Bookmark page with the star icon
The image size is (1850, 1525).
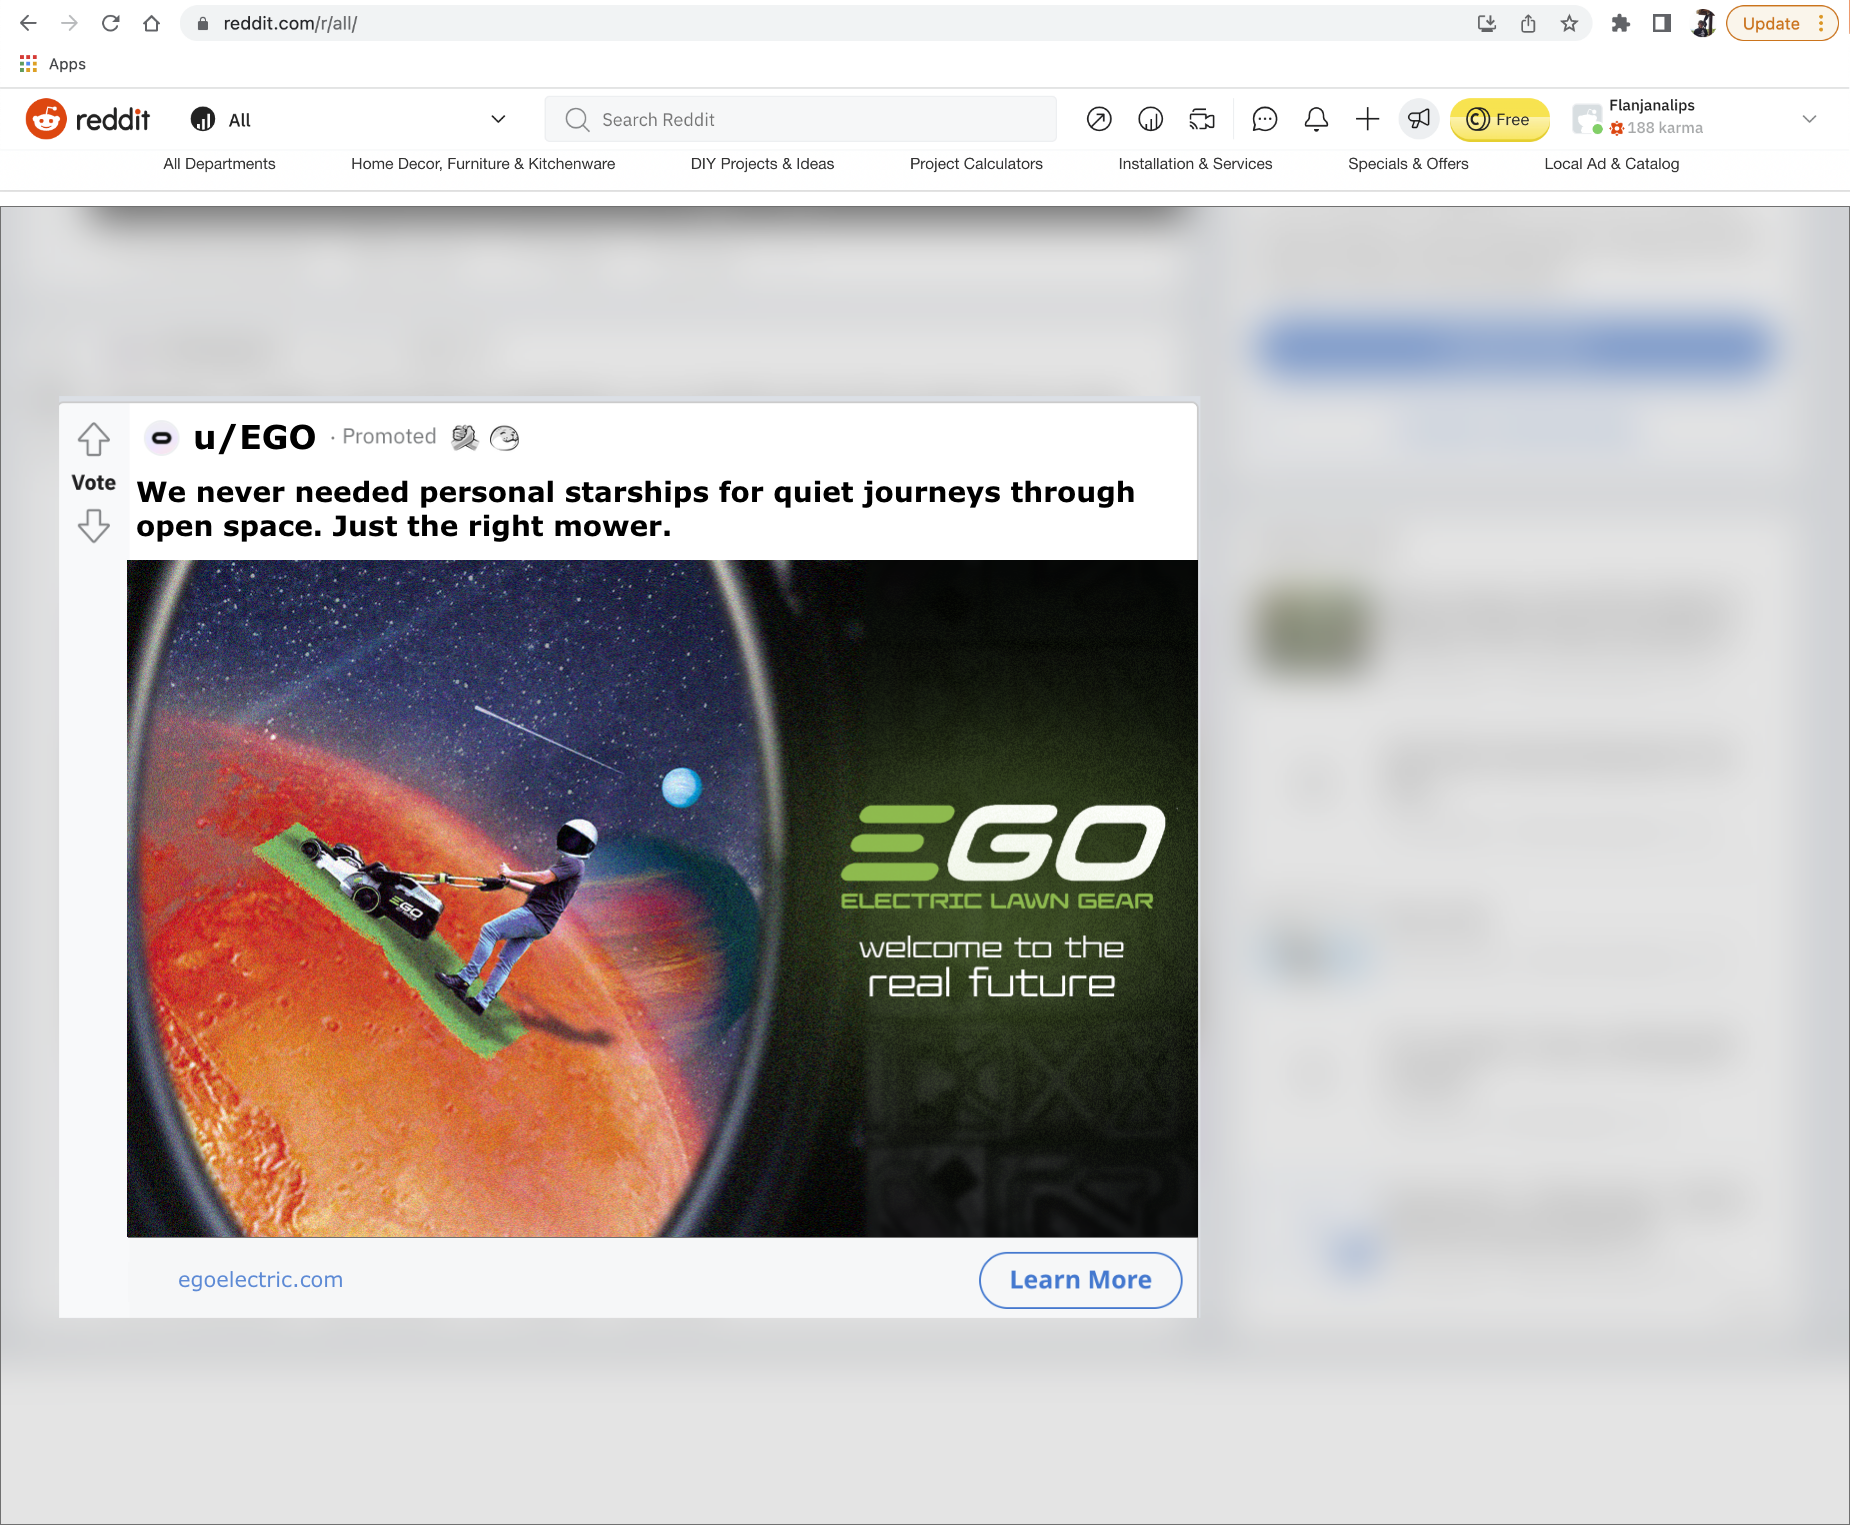point(1569,23)
